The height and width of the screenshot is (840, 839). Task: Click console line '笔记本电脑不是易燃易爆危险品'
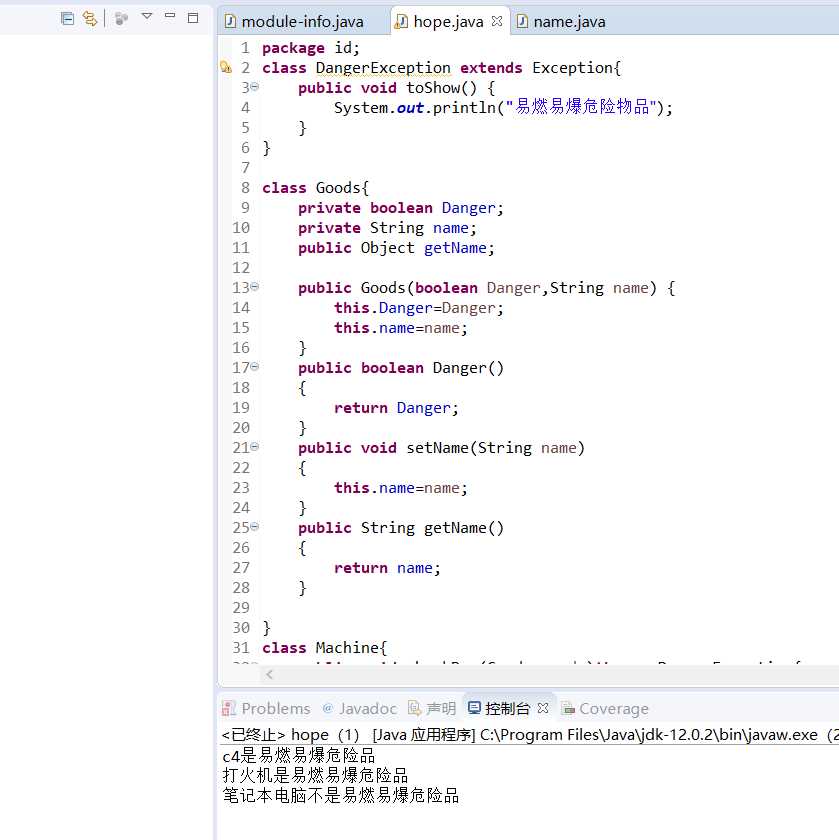[x=341, y=795]
